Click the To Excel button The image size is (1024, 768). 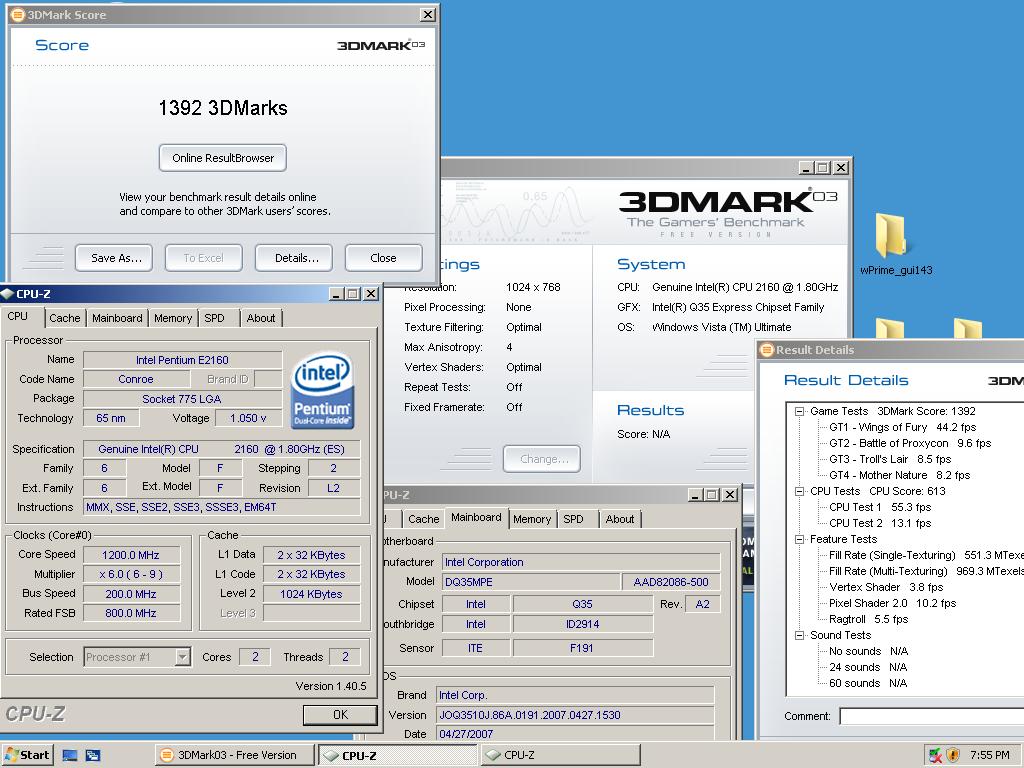(x=204, y=258)
